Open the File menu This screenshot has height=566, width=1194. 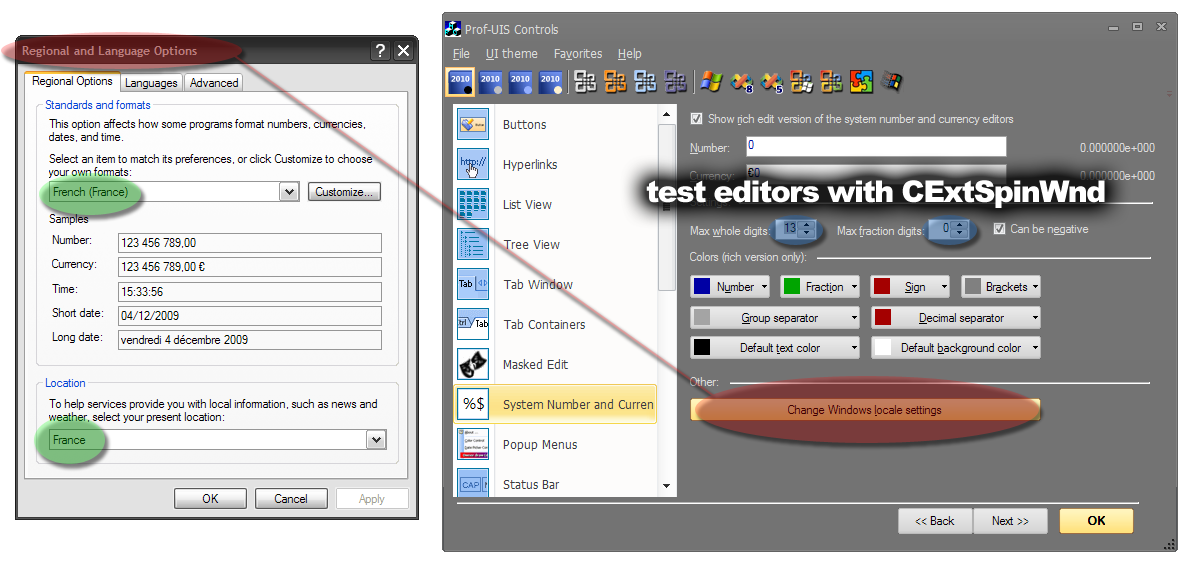(461, 53)
